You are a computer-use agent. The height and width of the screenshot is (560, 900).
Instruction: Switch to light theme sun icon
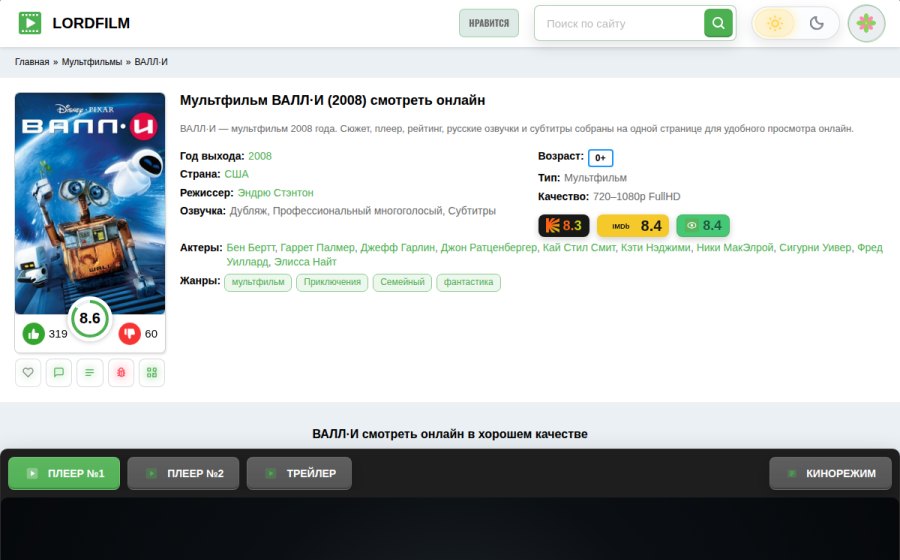click(x=775, y=24)
